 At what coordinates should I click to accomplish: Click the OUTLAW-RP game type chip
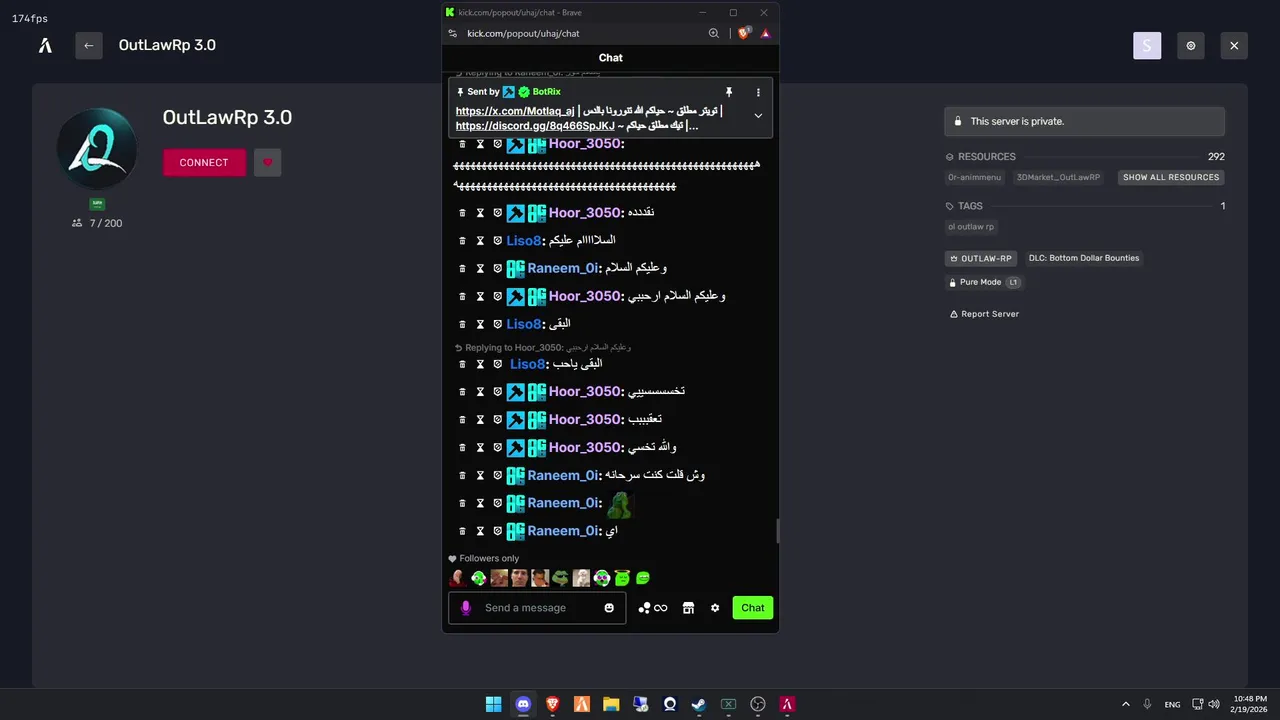[980, 258]
